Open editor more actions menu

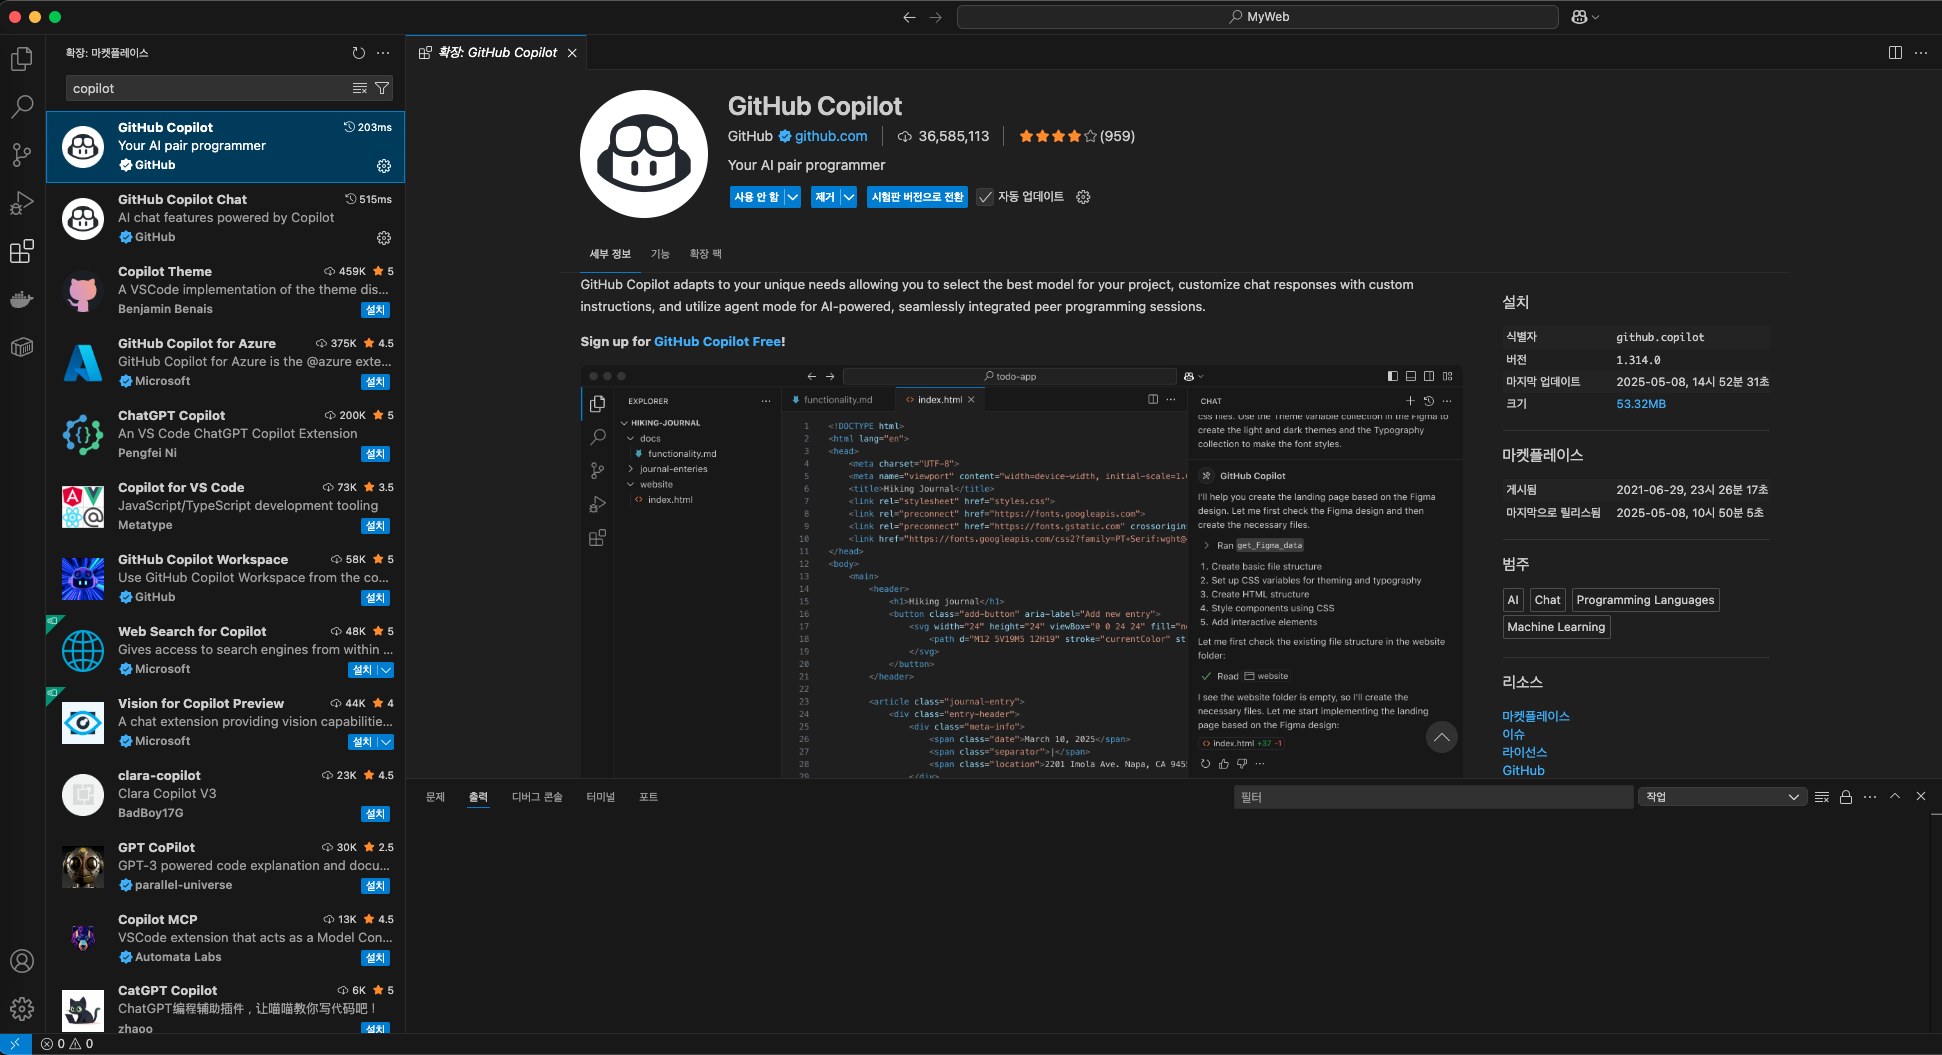(x=1921, y=53)
